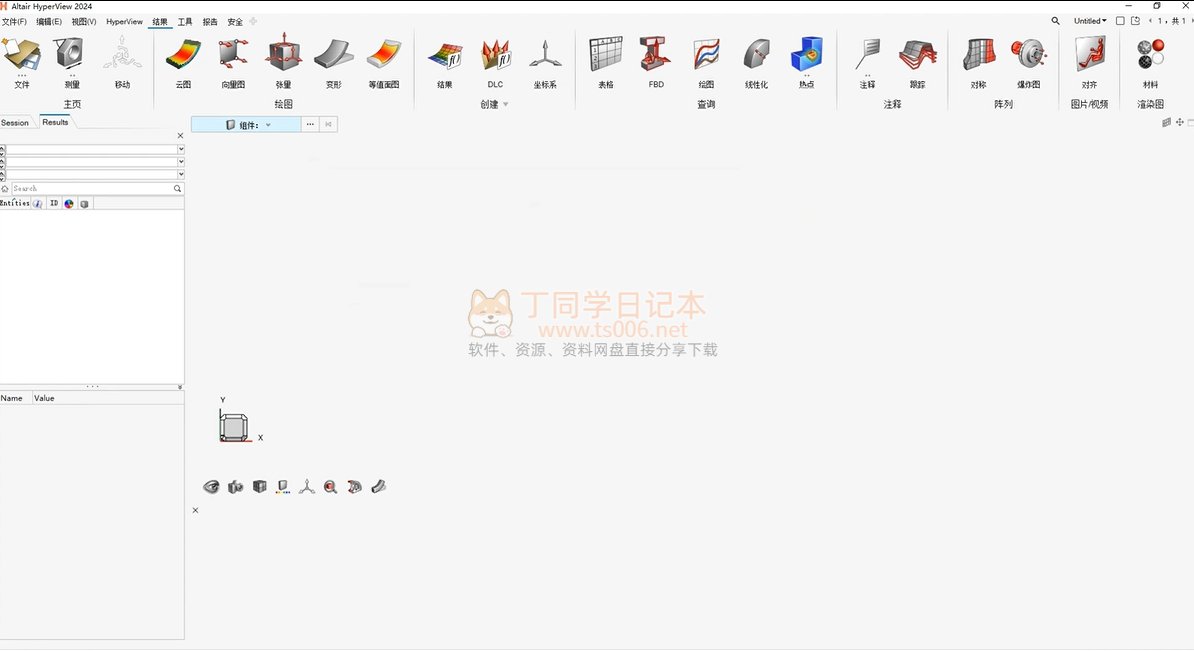Open the 热点 hotspot finder tool
The width and height of the screenshot is (1194, 651).
[806, 62]
